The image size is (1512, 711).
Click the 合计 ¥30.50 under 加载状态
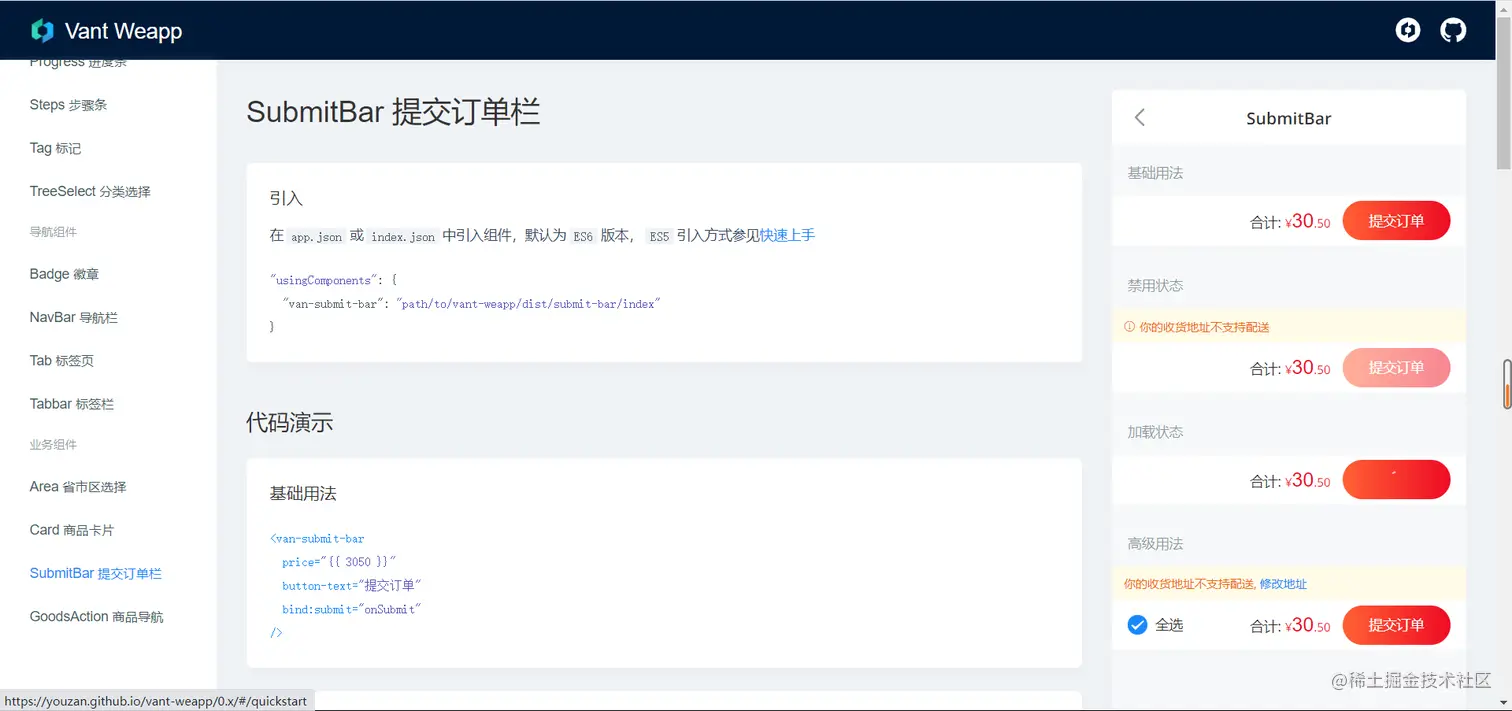(1290, 481)
